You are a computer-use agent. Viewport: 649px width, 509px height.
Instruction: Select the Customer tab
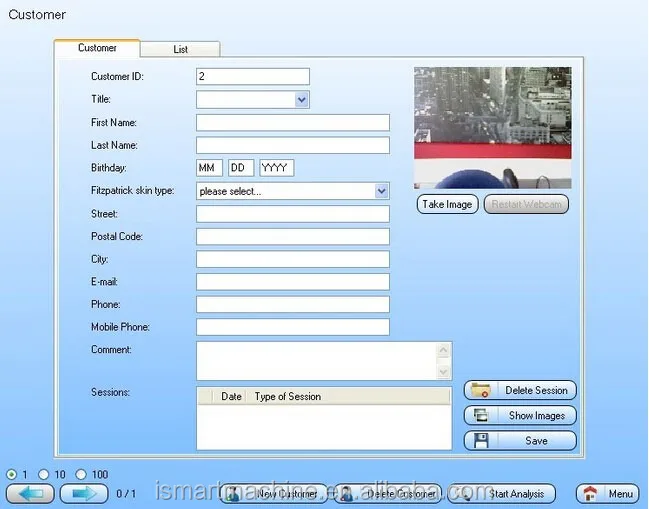[x=97, y=48]
